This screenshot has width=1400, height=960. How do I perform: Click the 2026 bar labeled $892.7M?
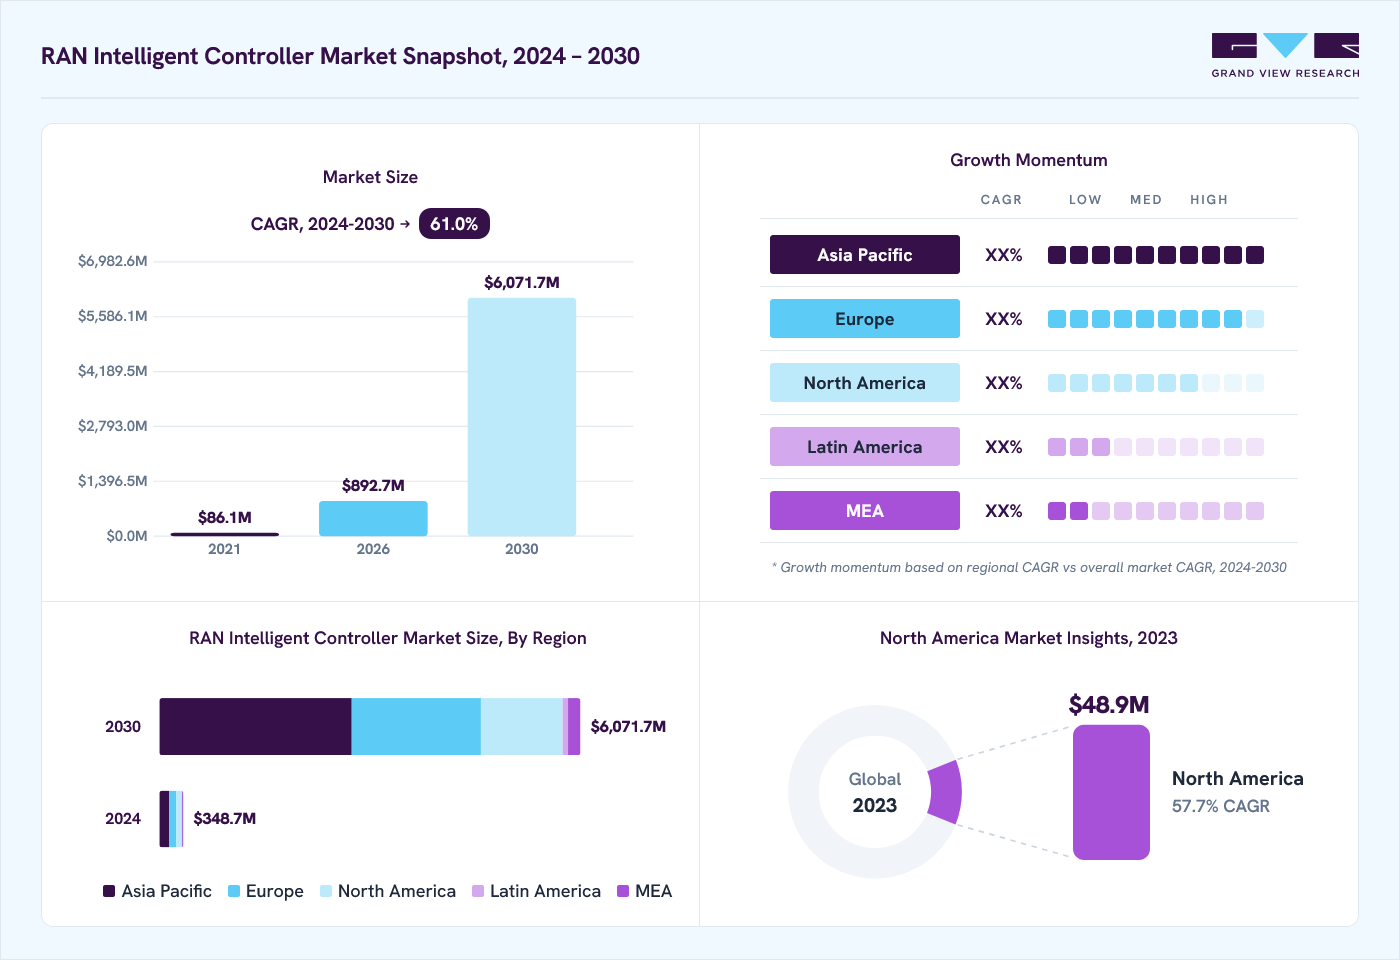(x=373, y=518)
